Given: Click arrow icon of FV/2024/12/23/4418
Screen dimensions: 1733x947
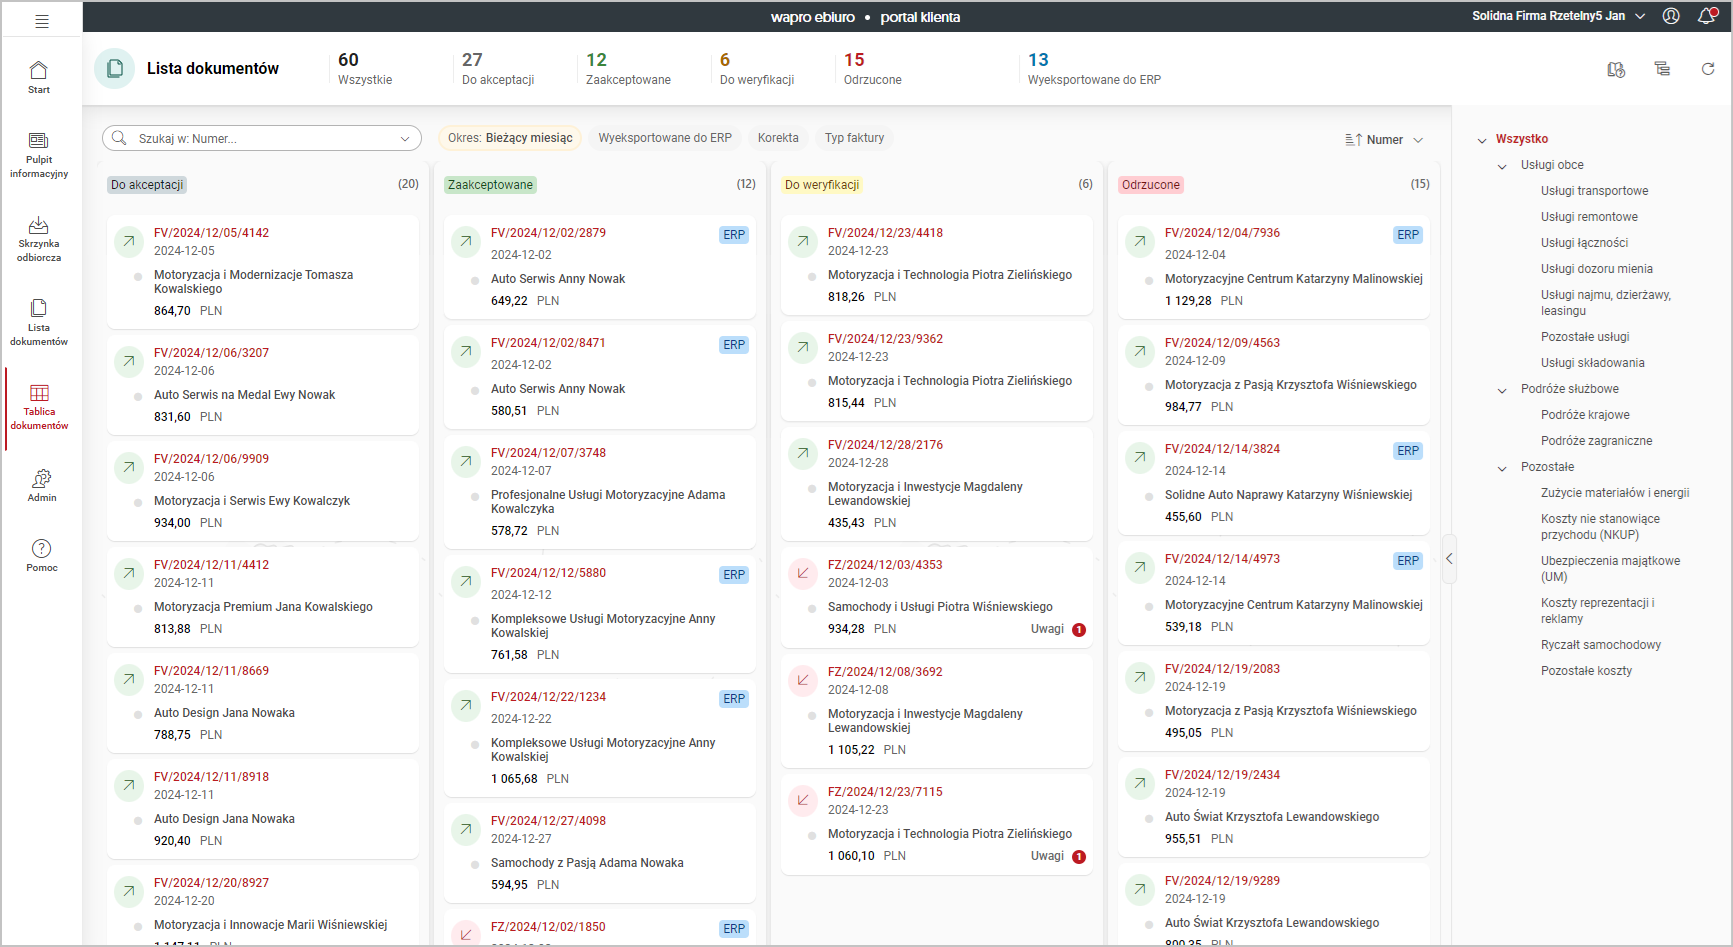Looking at the screenshot, I should tap(802, 241).
